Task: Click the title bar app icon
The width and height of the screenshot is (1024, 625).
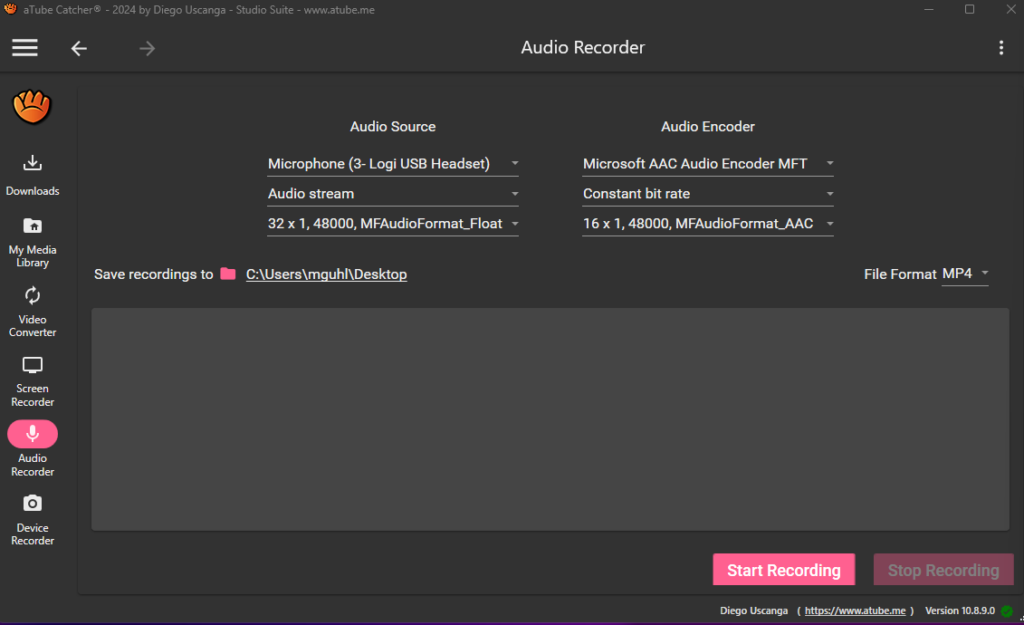Action: [10, 9]
